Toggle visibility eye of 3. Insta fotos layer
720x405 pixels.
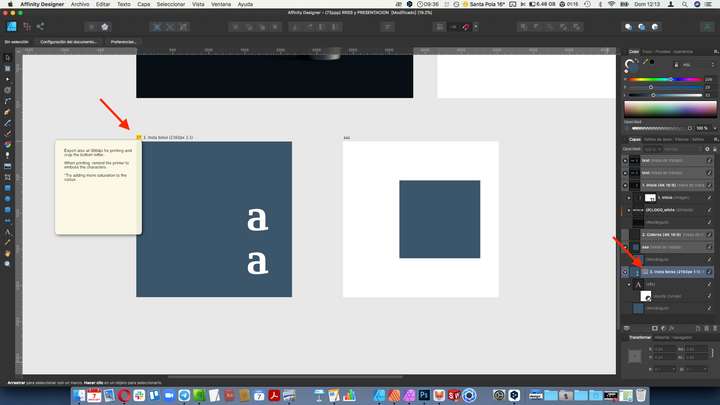(x=625, y=272)
